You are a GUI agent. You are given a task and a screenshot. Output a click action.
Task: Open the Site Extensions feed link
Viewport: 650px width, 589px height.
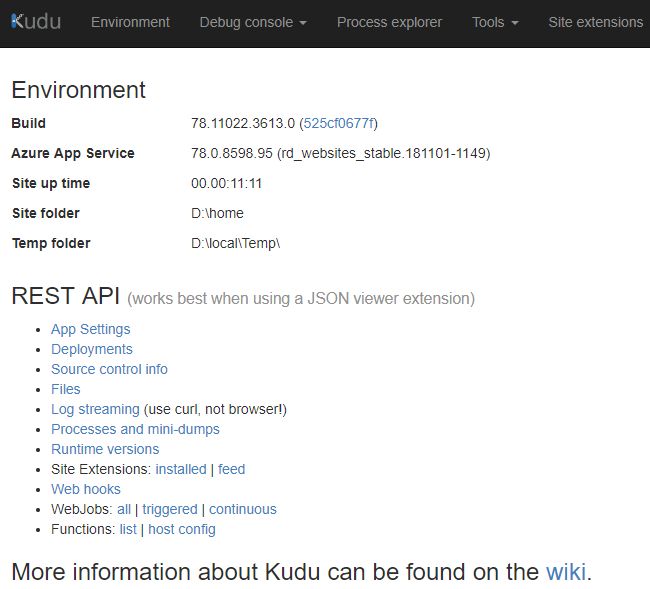tap(231, 469)
